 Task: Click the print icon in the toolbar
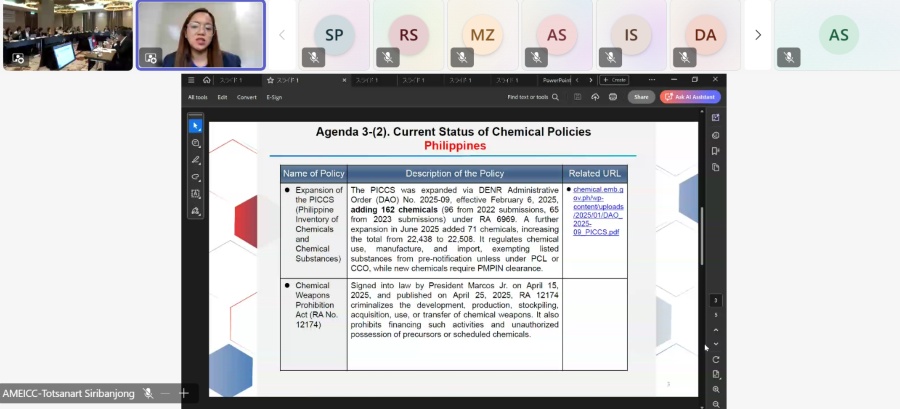point(613,97)
